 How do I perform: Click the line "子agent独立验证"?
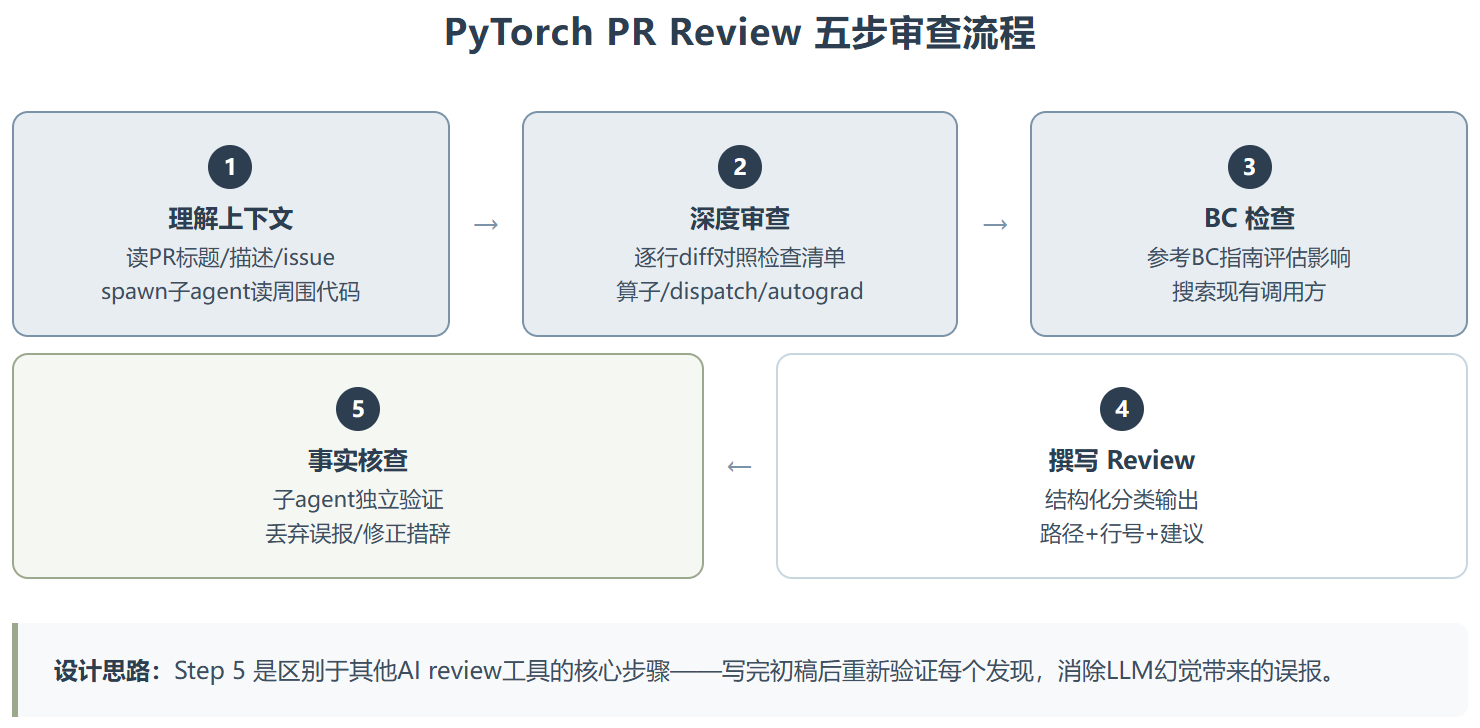pyautogui.click(x=358, y=499)
